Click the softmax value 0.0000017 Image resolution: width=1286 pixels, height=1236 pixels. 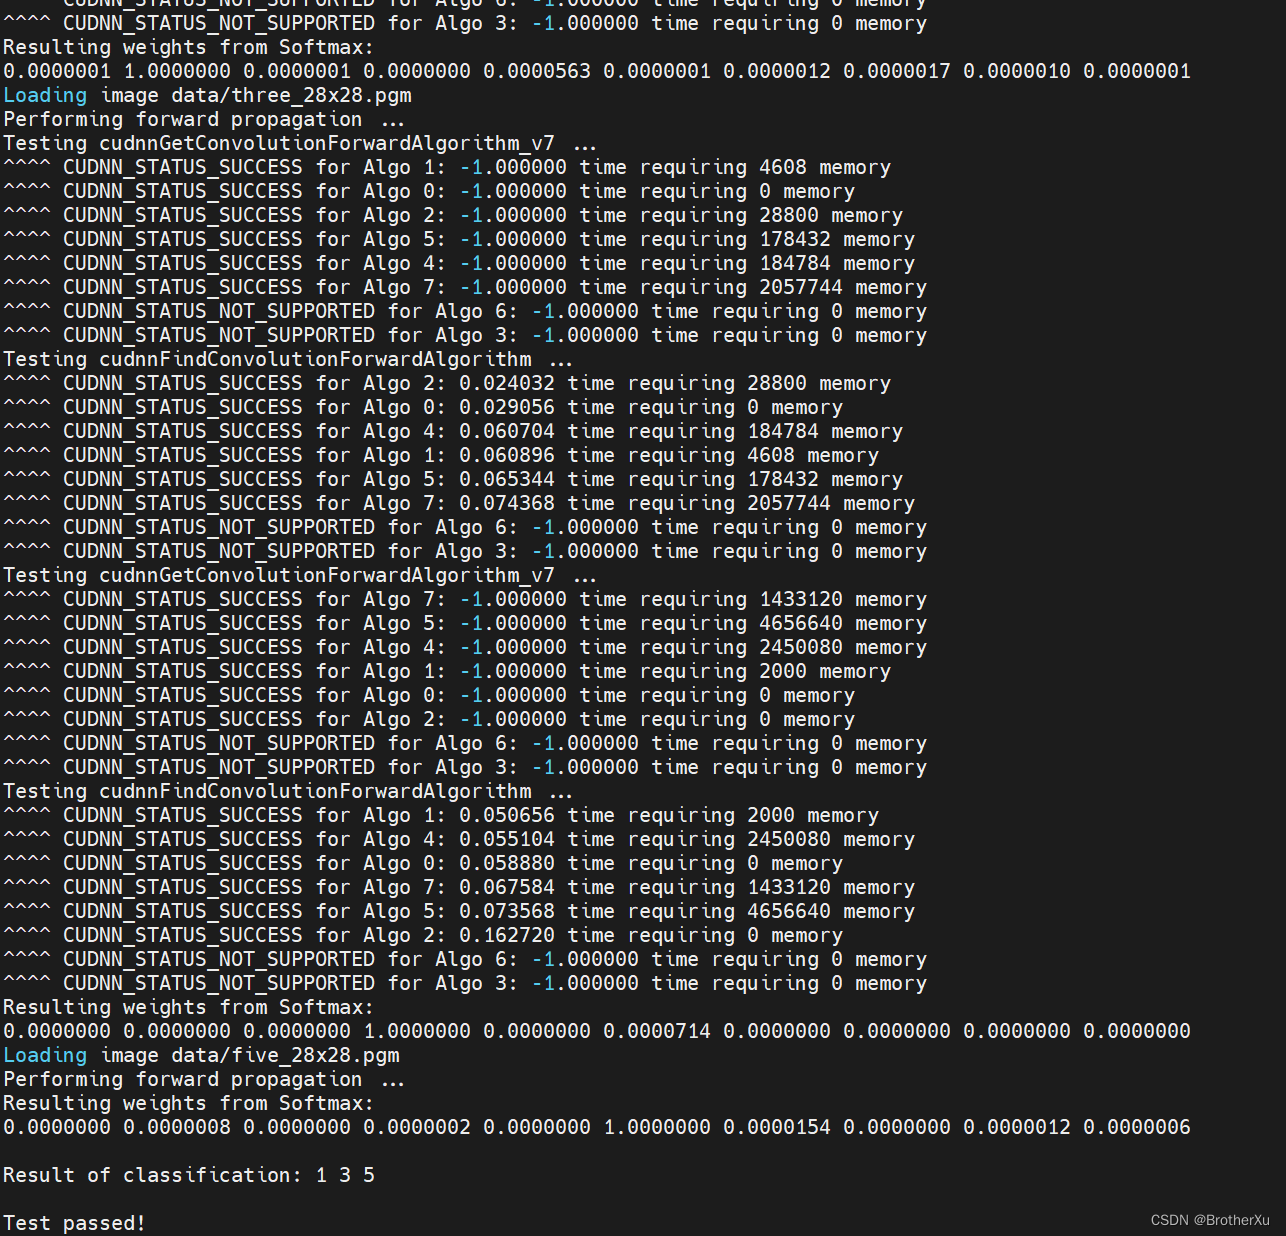(x=897, y=72)
